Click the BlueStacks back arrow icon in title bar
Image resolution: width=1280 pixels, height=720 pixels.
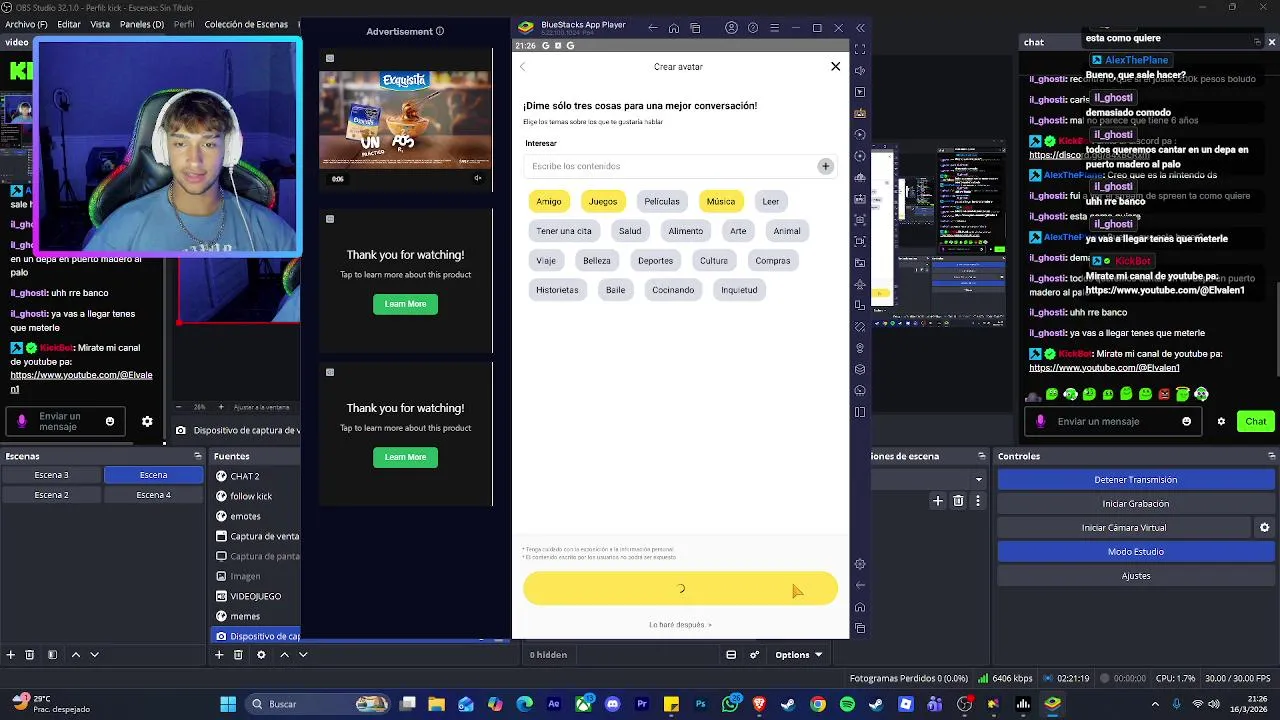point(653,28)
